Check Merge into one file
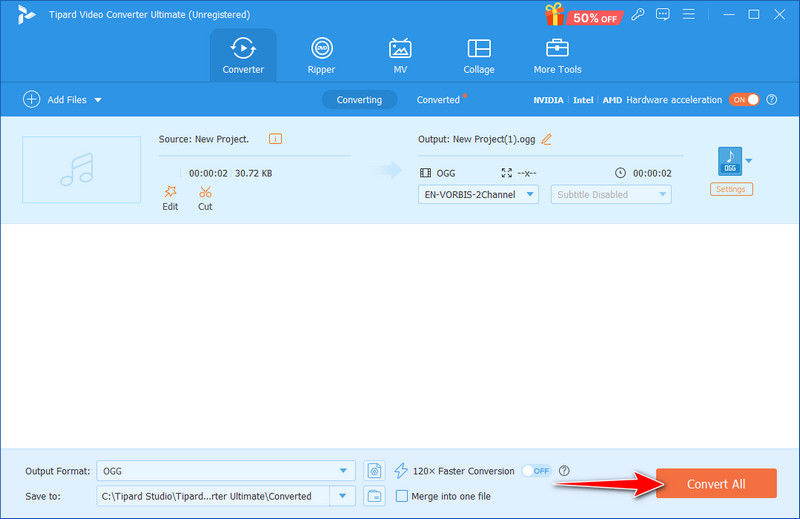The height and width of the screenshot is (519, 800). pyautogui.click(x=402, y=496)
